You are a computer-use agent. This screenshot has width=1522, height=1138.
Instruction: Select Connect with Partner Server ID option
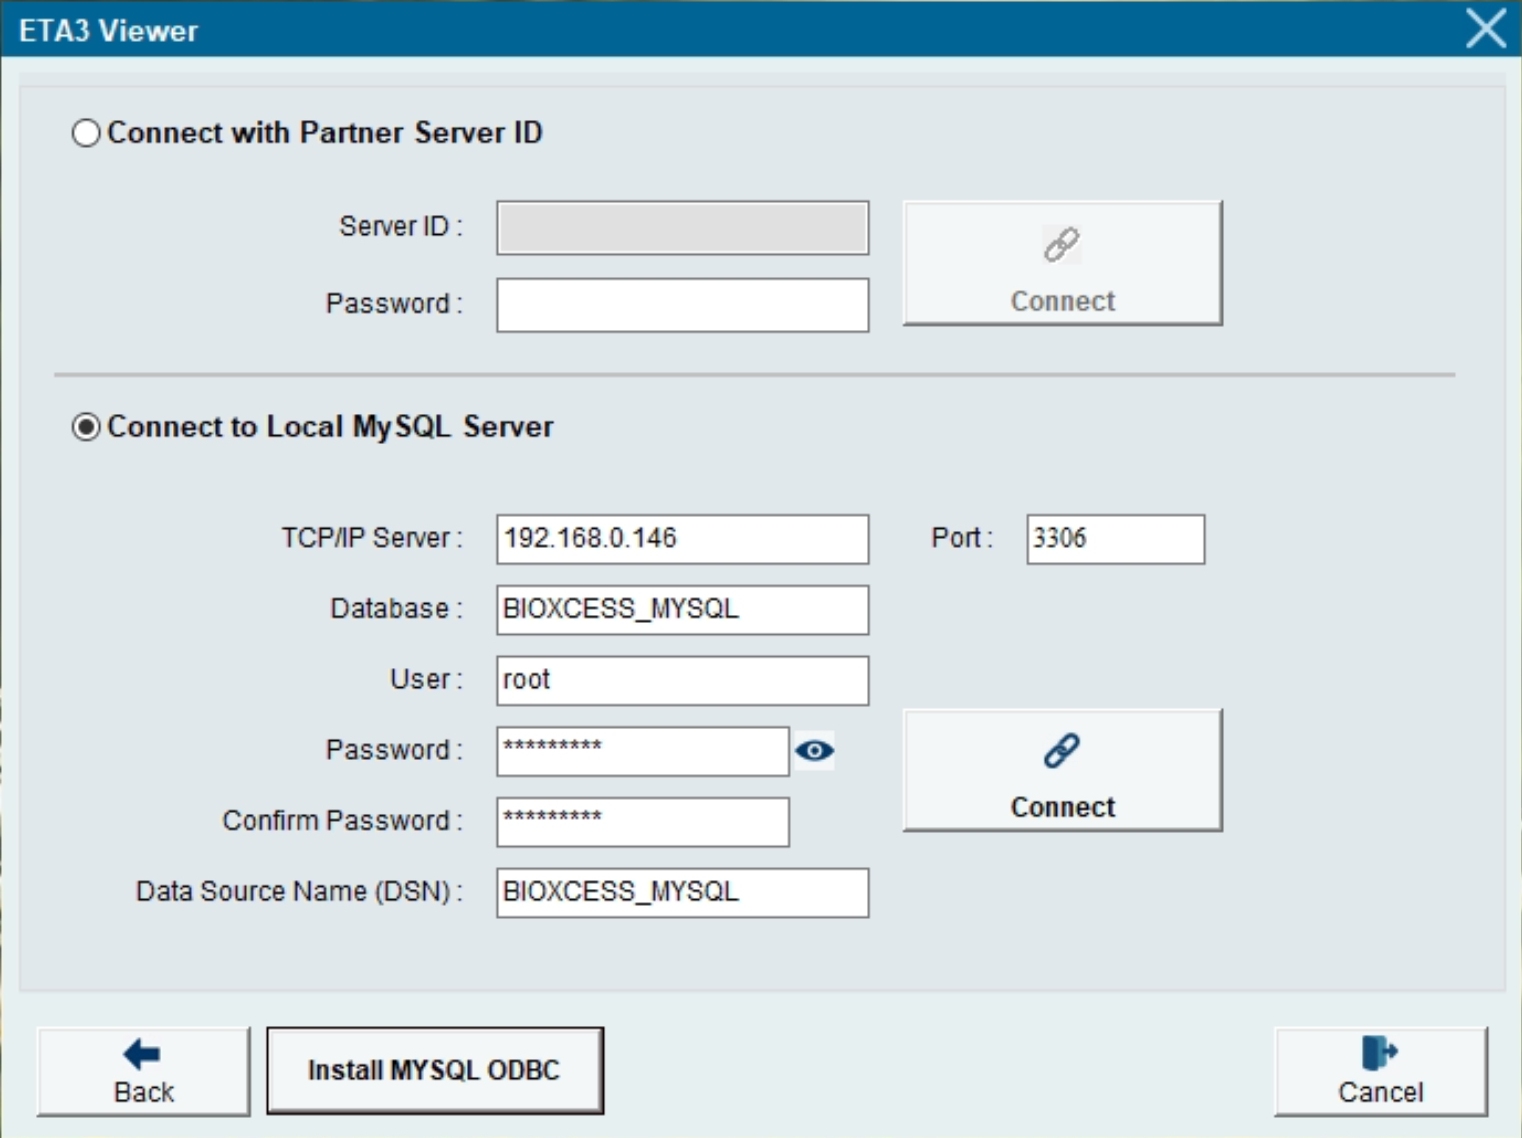(86, 133)
